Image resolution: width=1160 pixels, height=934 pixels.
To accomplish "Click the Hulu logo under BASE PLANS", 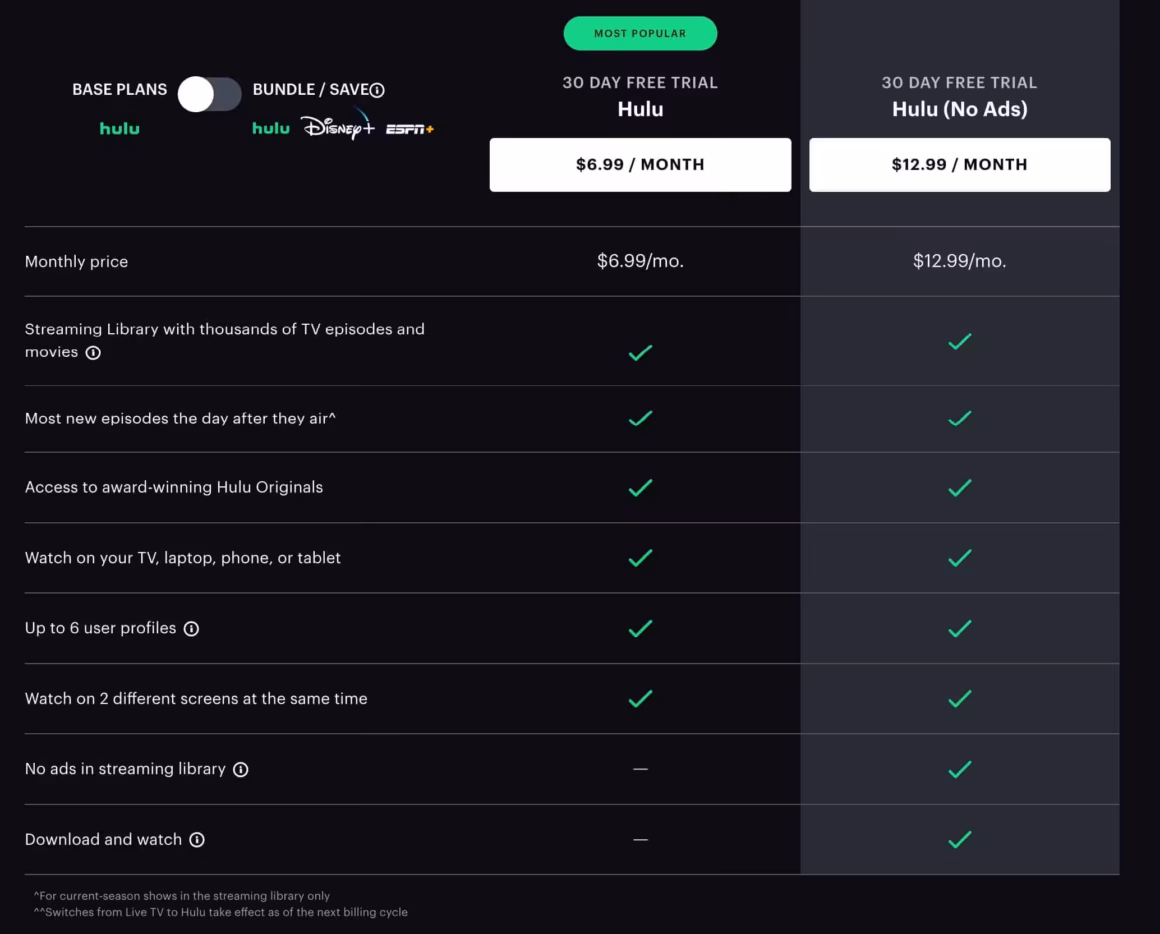I will [119, 128].
